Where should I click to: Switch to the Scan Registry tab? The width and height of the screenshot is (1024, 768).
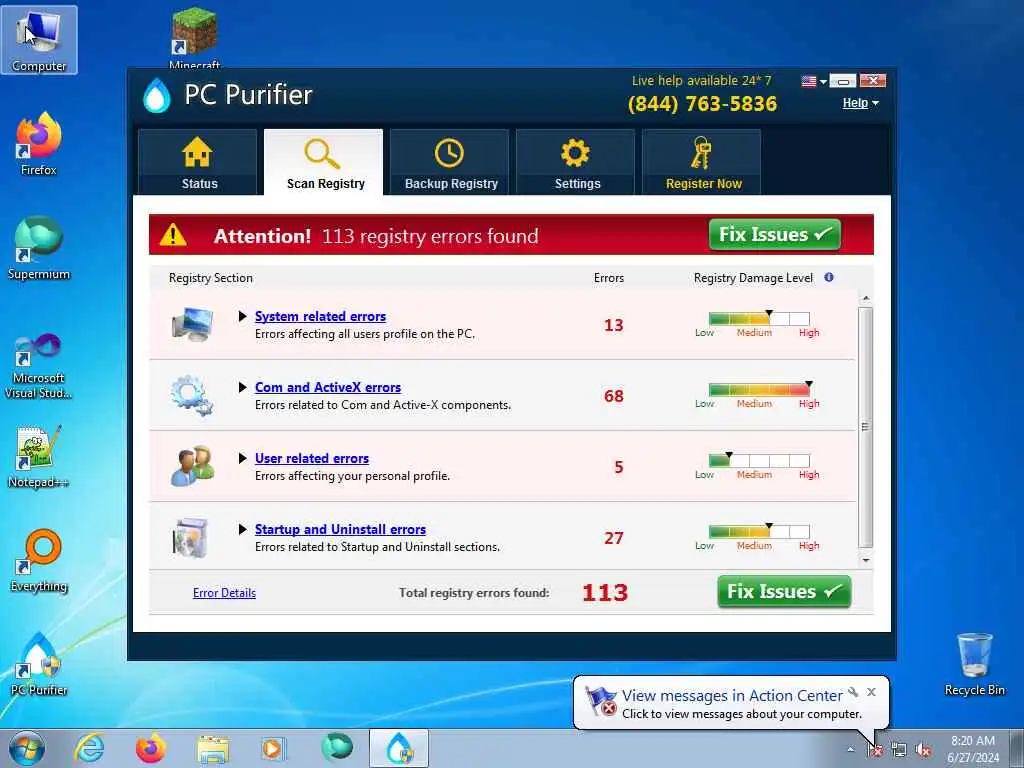pos(324,162)
